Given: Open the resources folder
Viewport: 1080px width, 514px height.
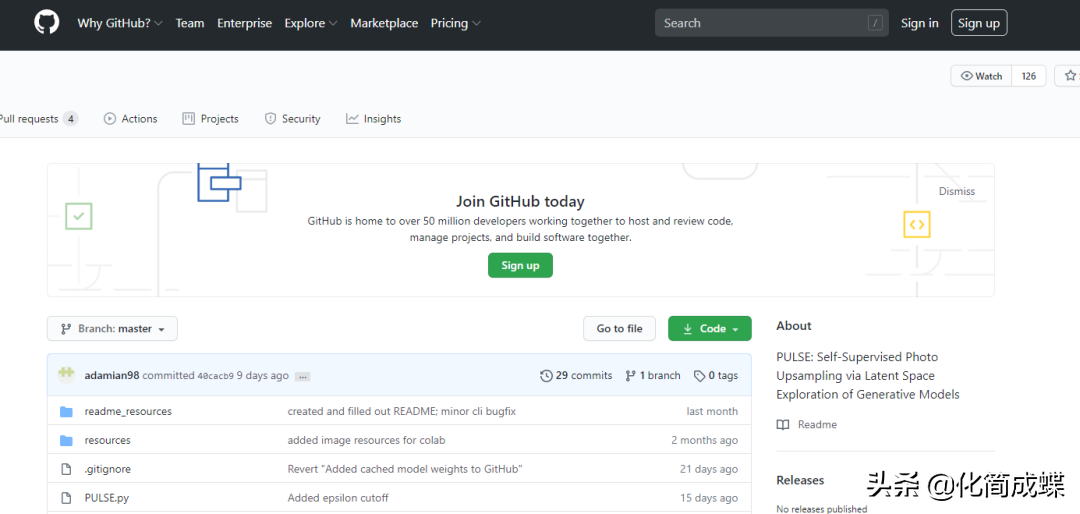Looking at the screenshot, I should (107, 440).
